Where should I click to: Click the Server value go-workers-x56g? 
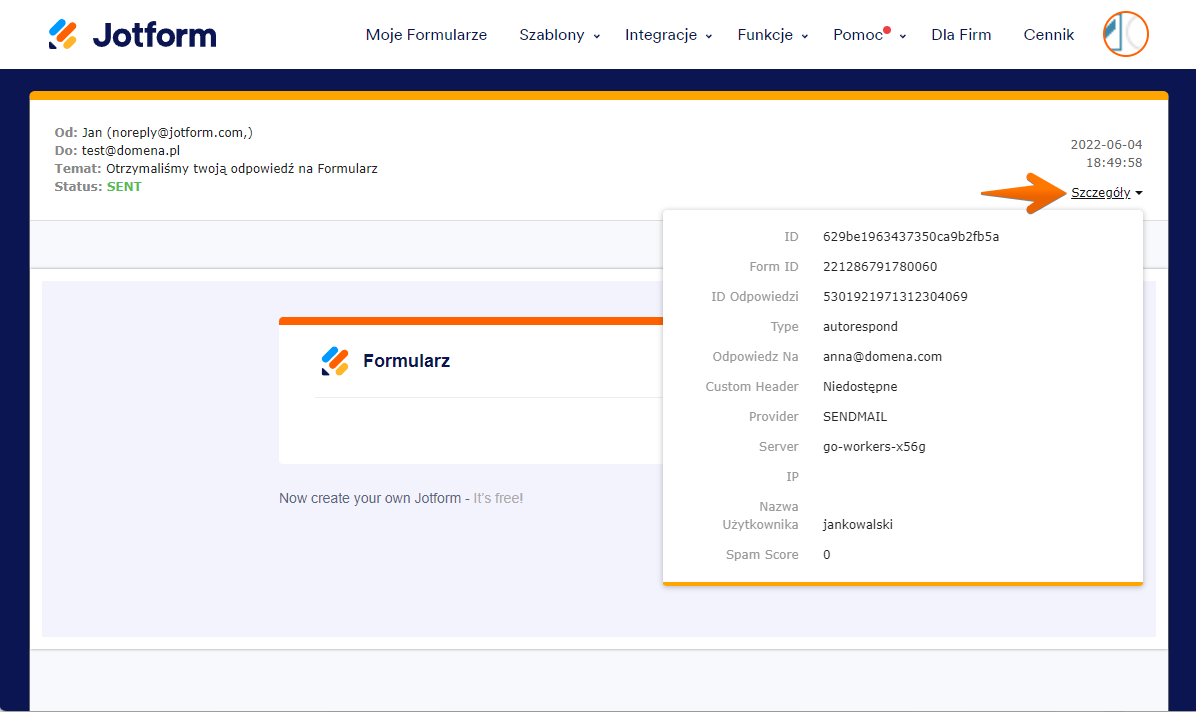(874, 446)
